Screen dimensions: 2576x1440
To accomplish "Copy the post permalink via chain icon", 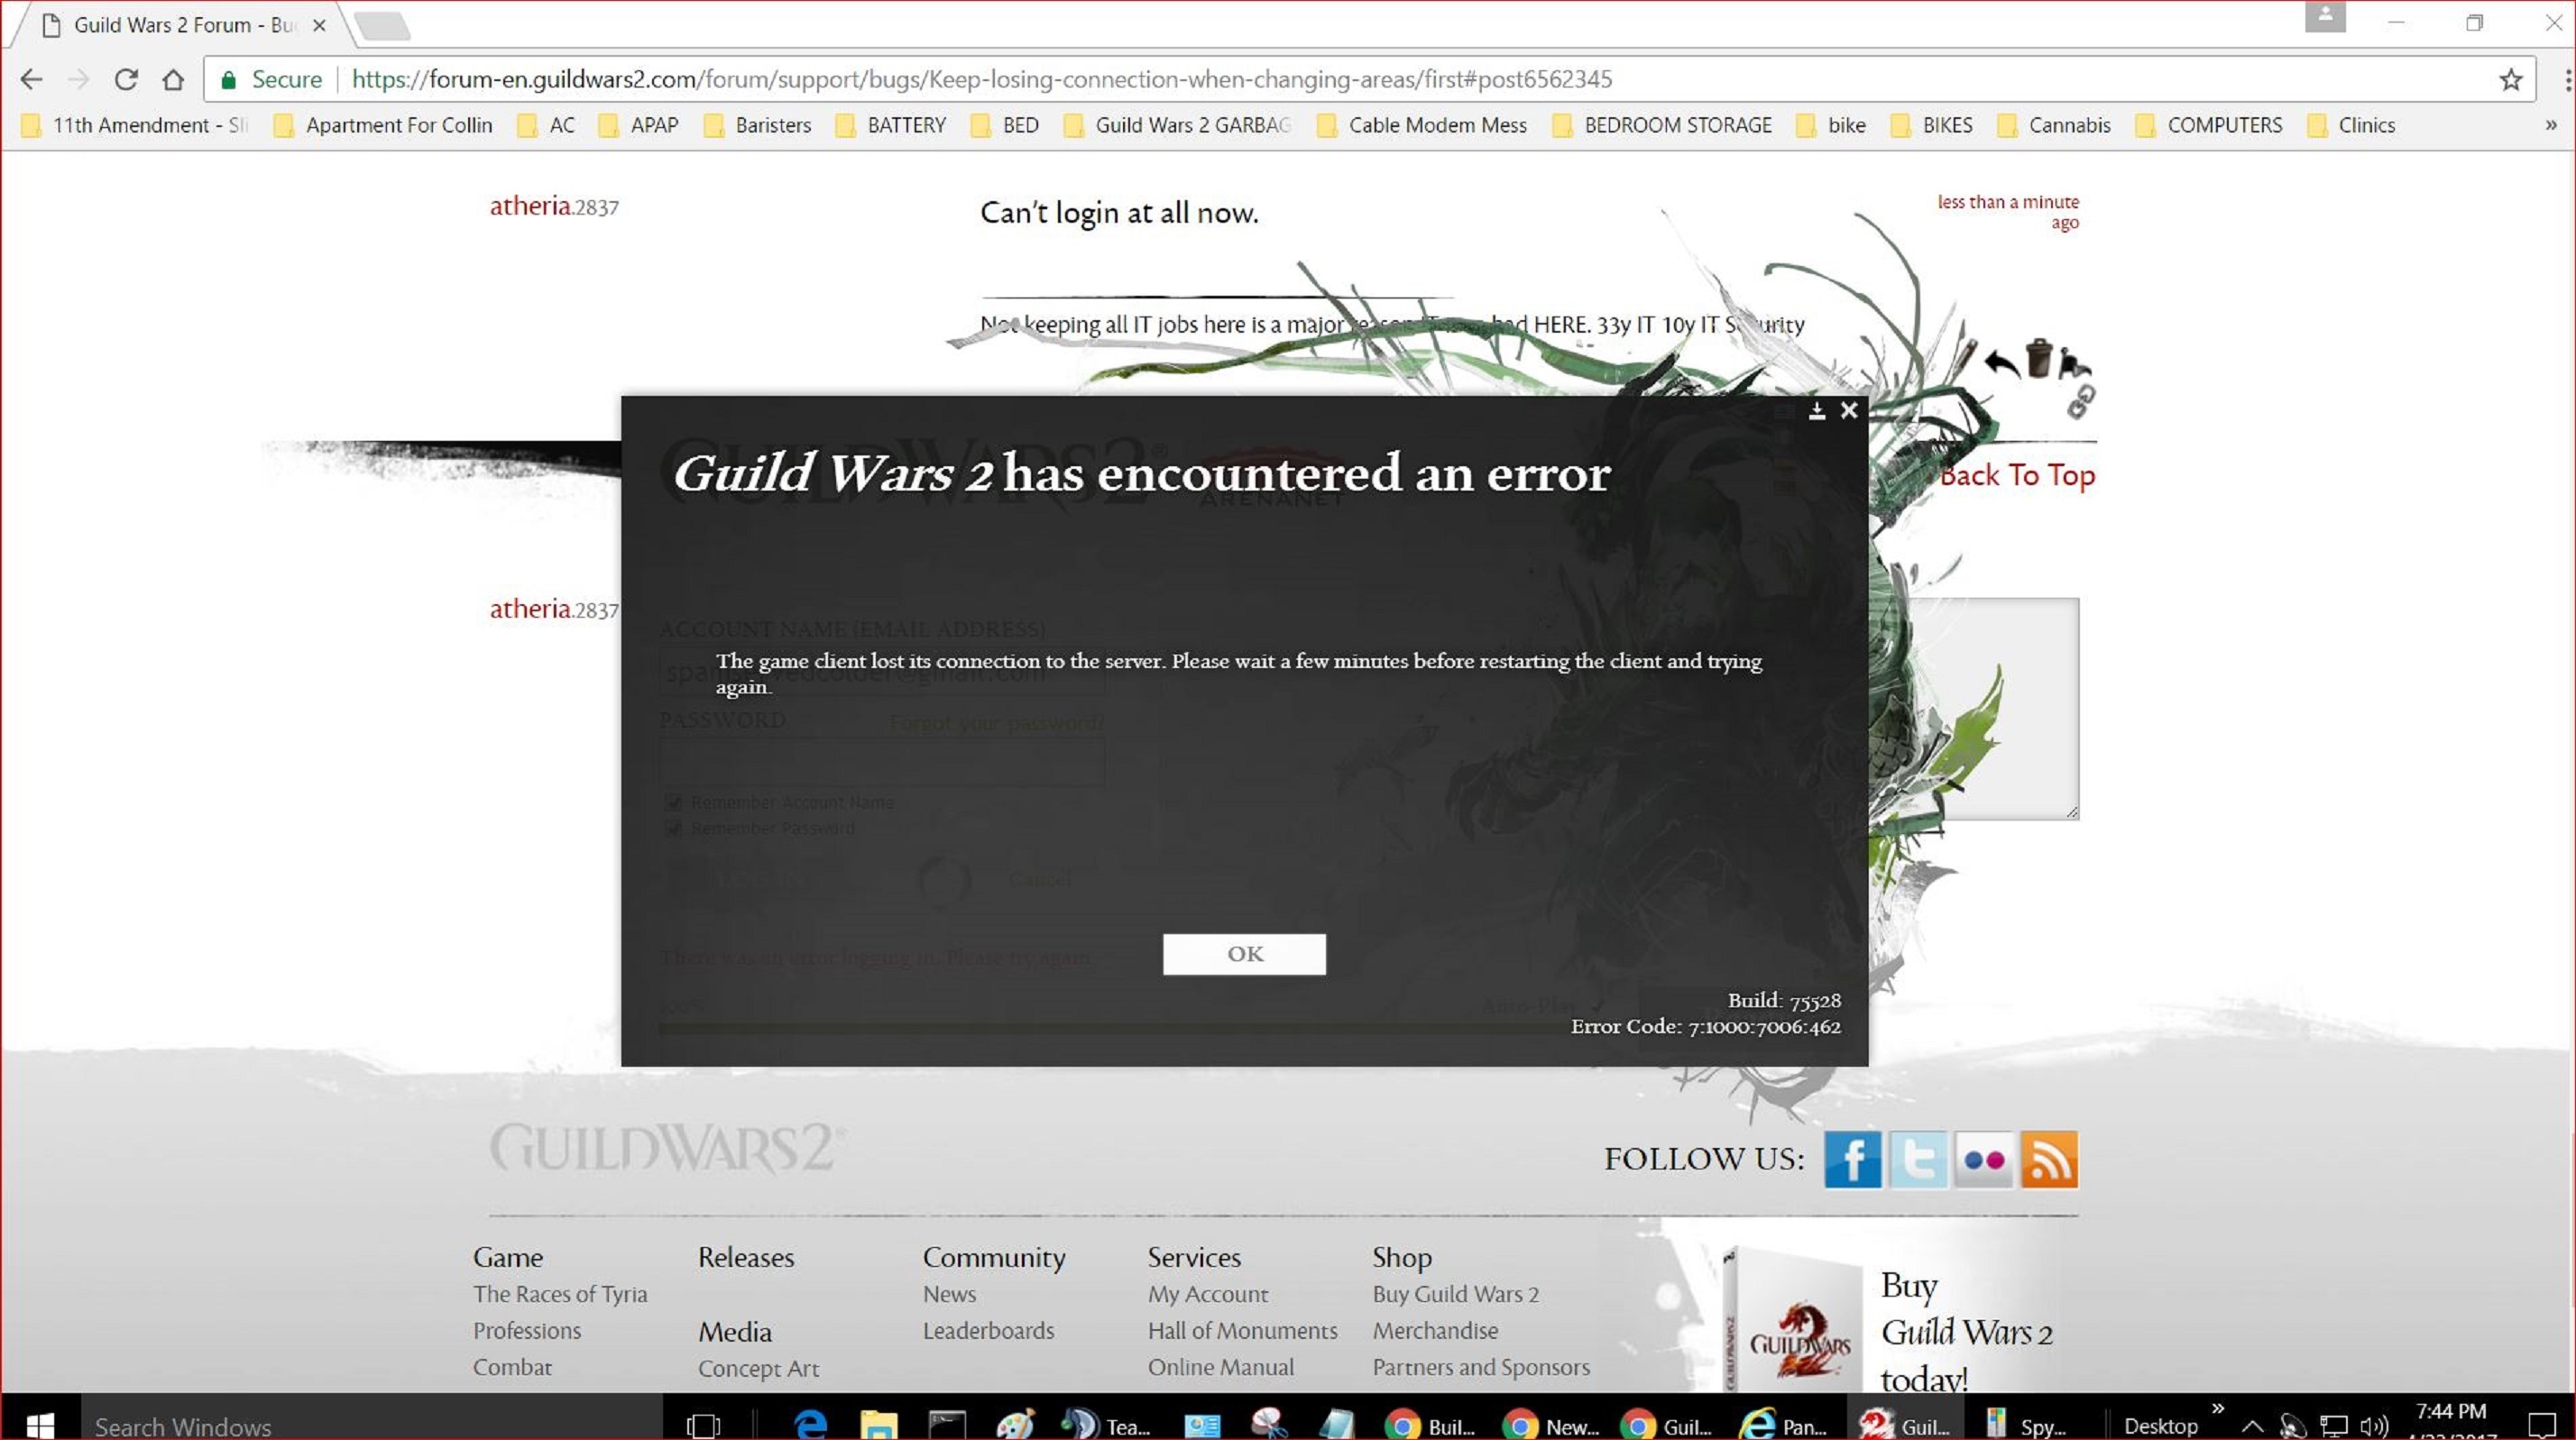I will click(2081, 402).
